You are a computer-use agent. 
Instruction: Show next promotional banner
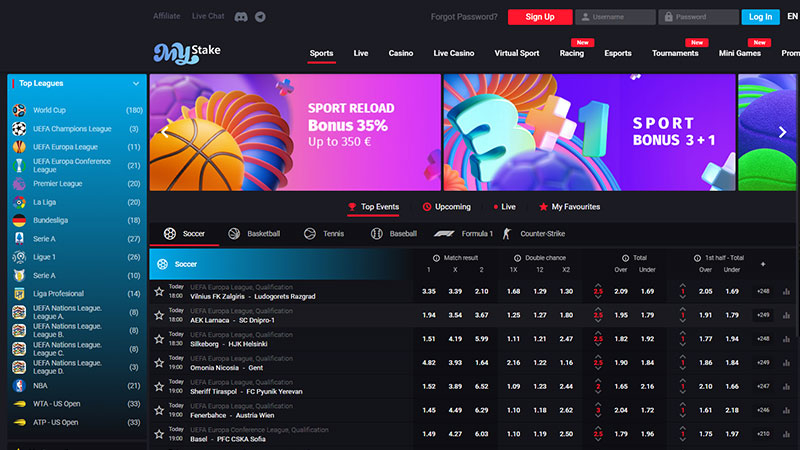(782, 132)
